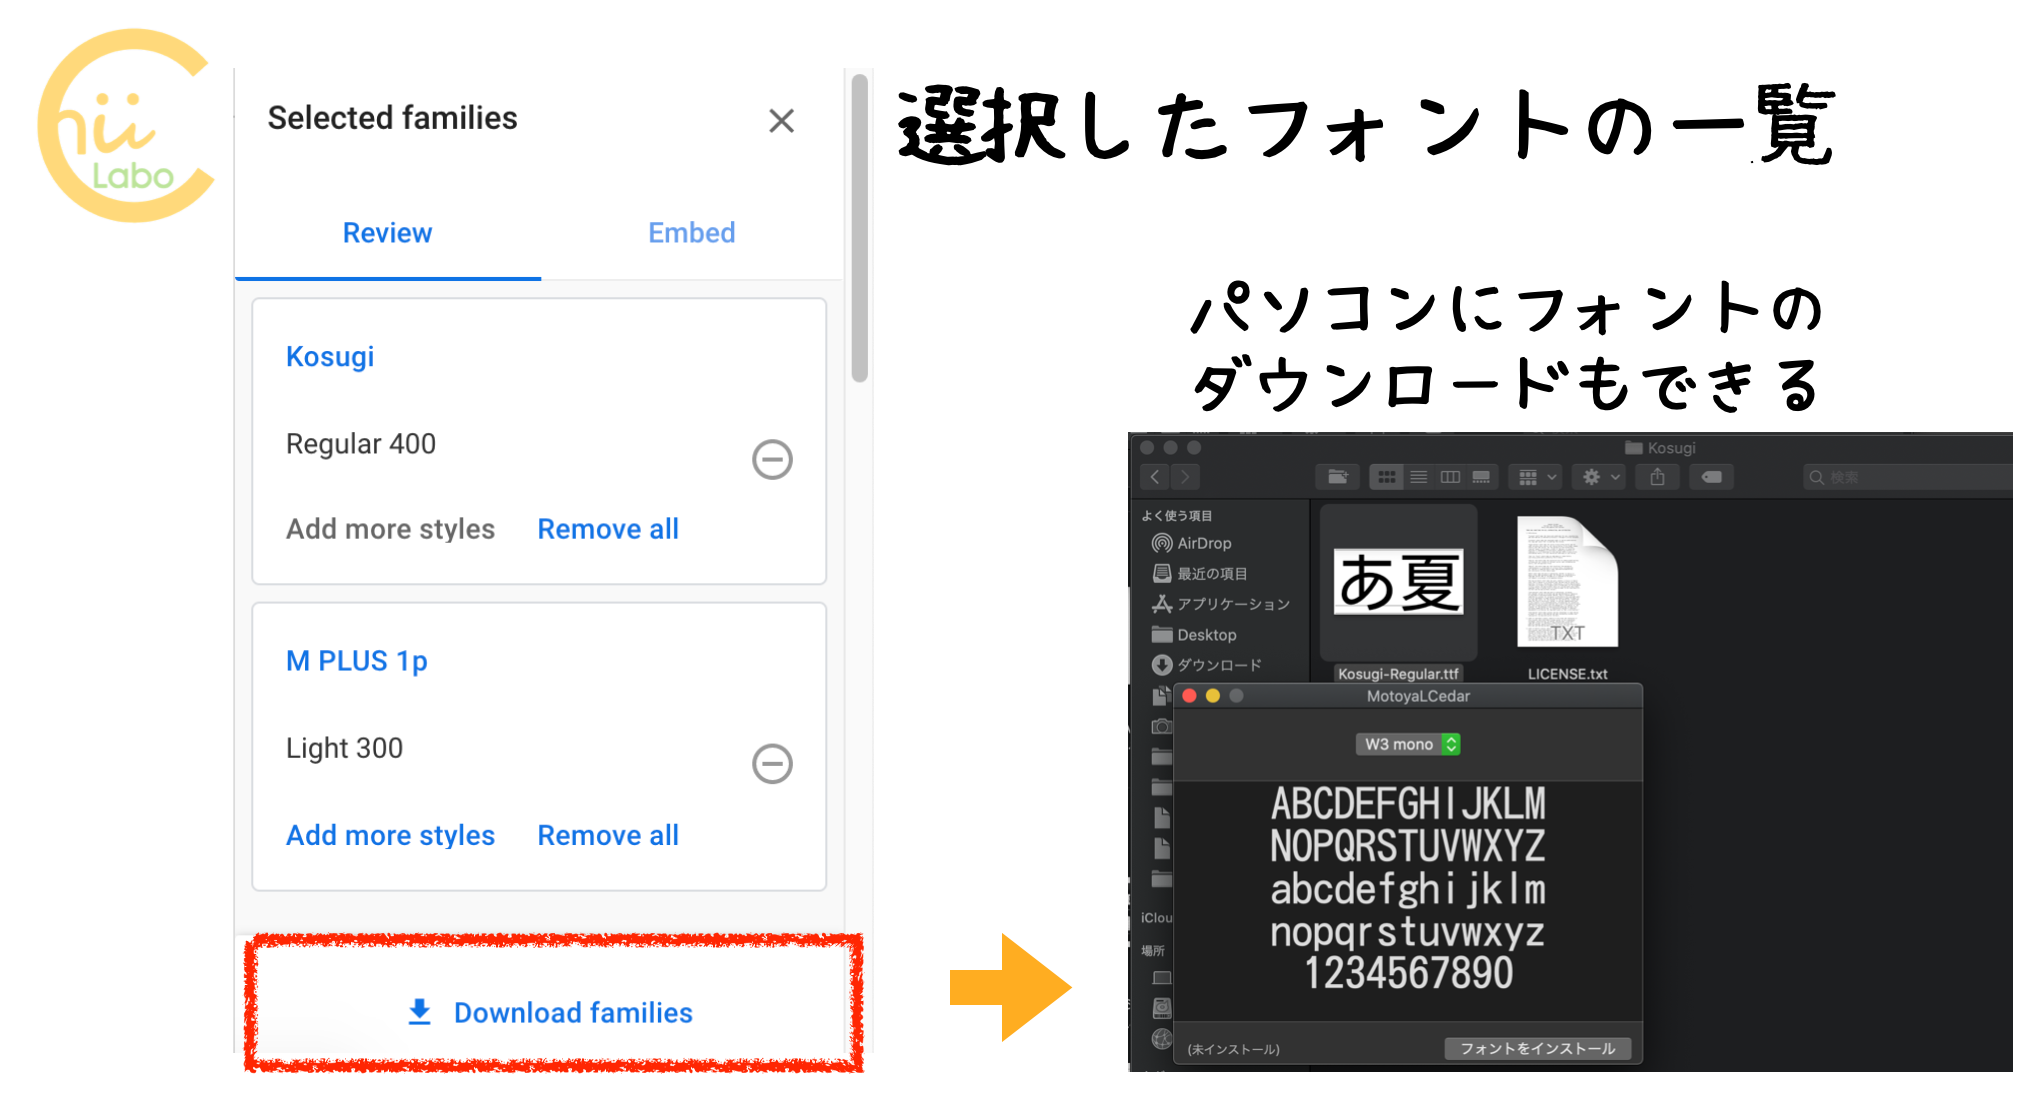Switch Finder to gallery view
Screen dimensions: 2026x1106
click(1481, 477)
